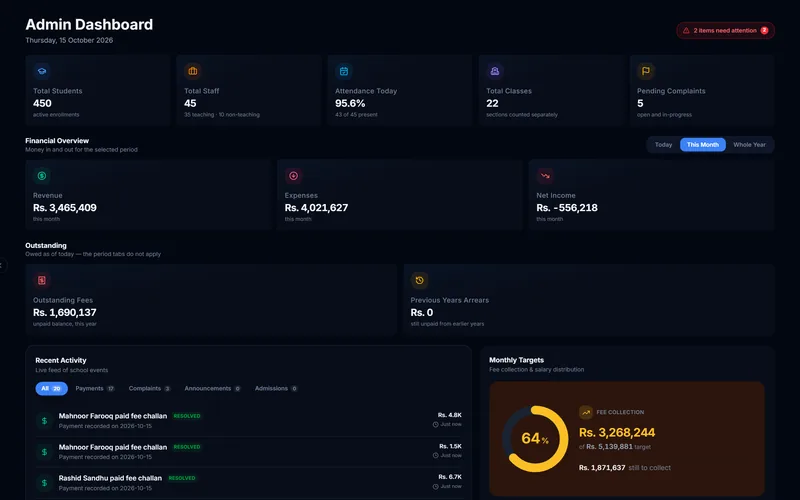Click the collected amount Rs. 3,268,244
Image resolution: width=800 pixels, height=500 pixels.
coord(617,433)
